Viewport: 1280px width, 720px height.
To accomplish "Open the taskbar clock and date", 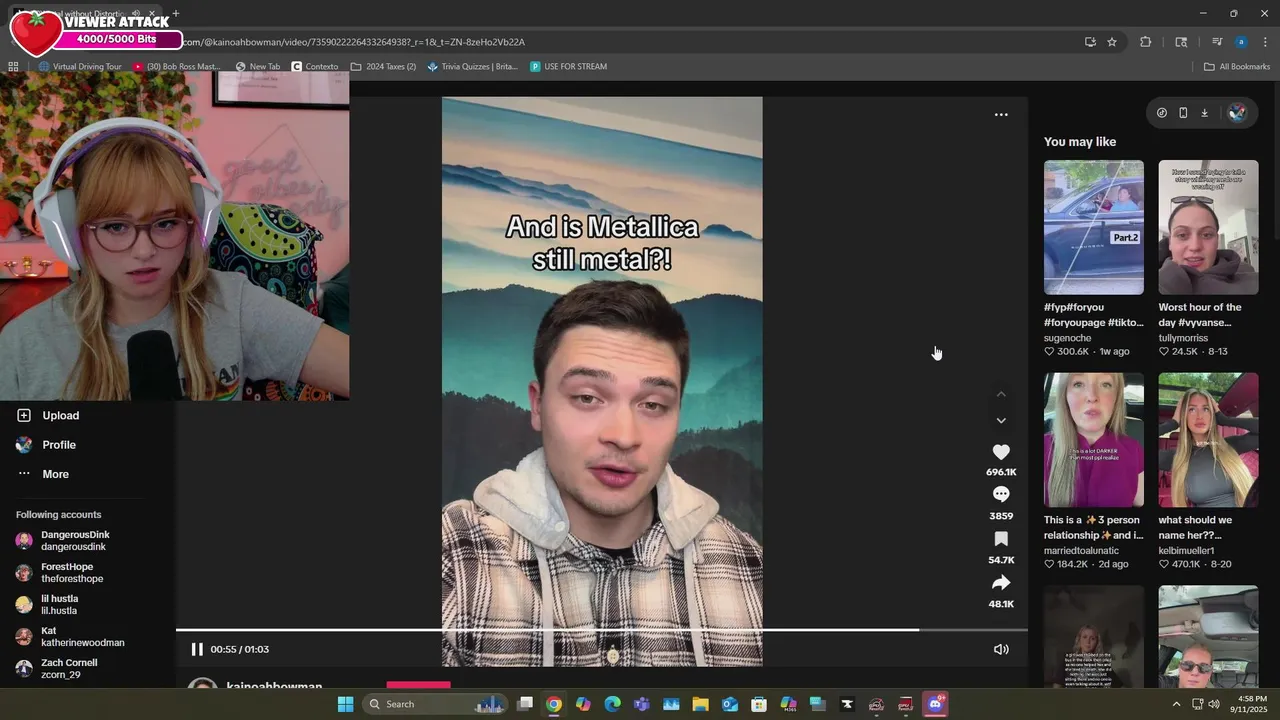I will click(1248, 704).
